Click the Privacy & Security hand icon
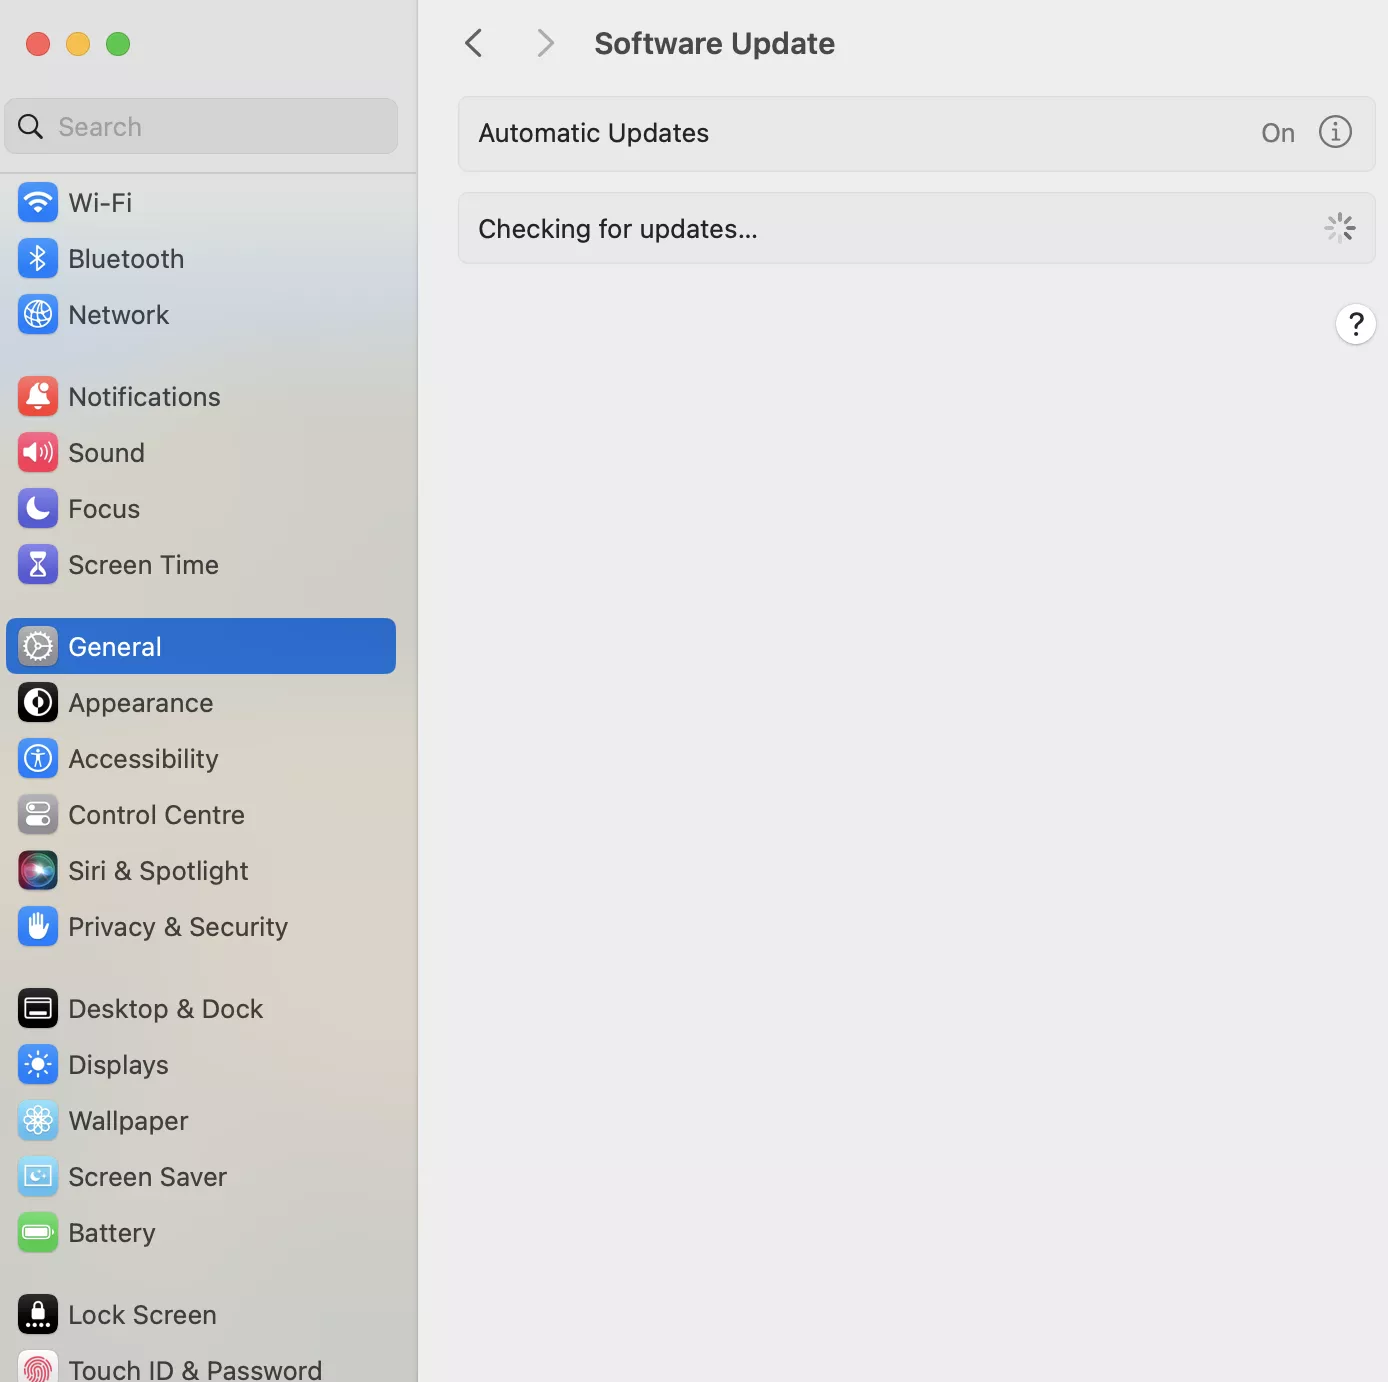The height and width of the screenshot is (1382, 1388). [38, 927]
